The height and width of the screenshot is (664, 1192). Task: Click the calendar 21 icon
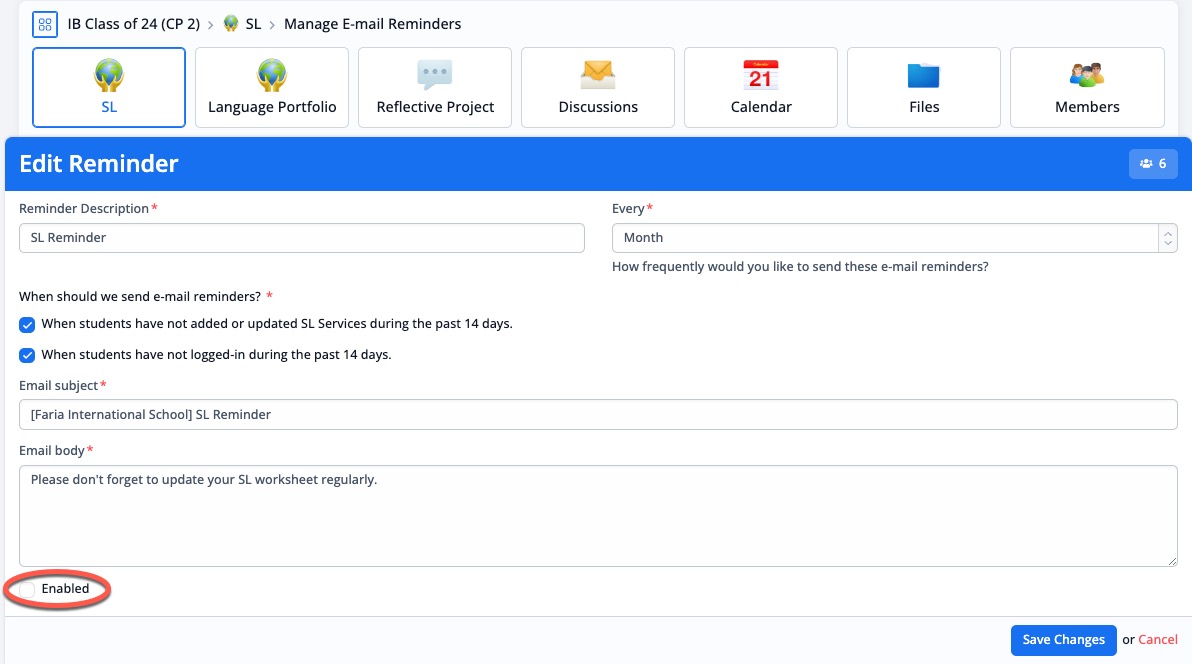point(761,75)
